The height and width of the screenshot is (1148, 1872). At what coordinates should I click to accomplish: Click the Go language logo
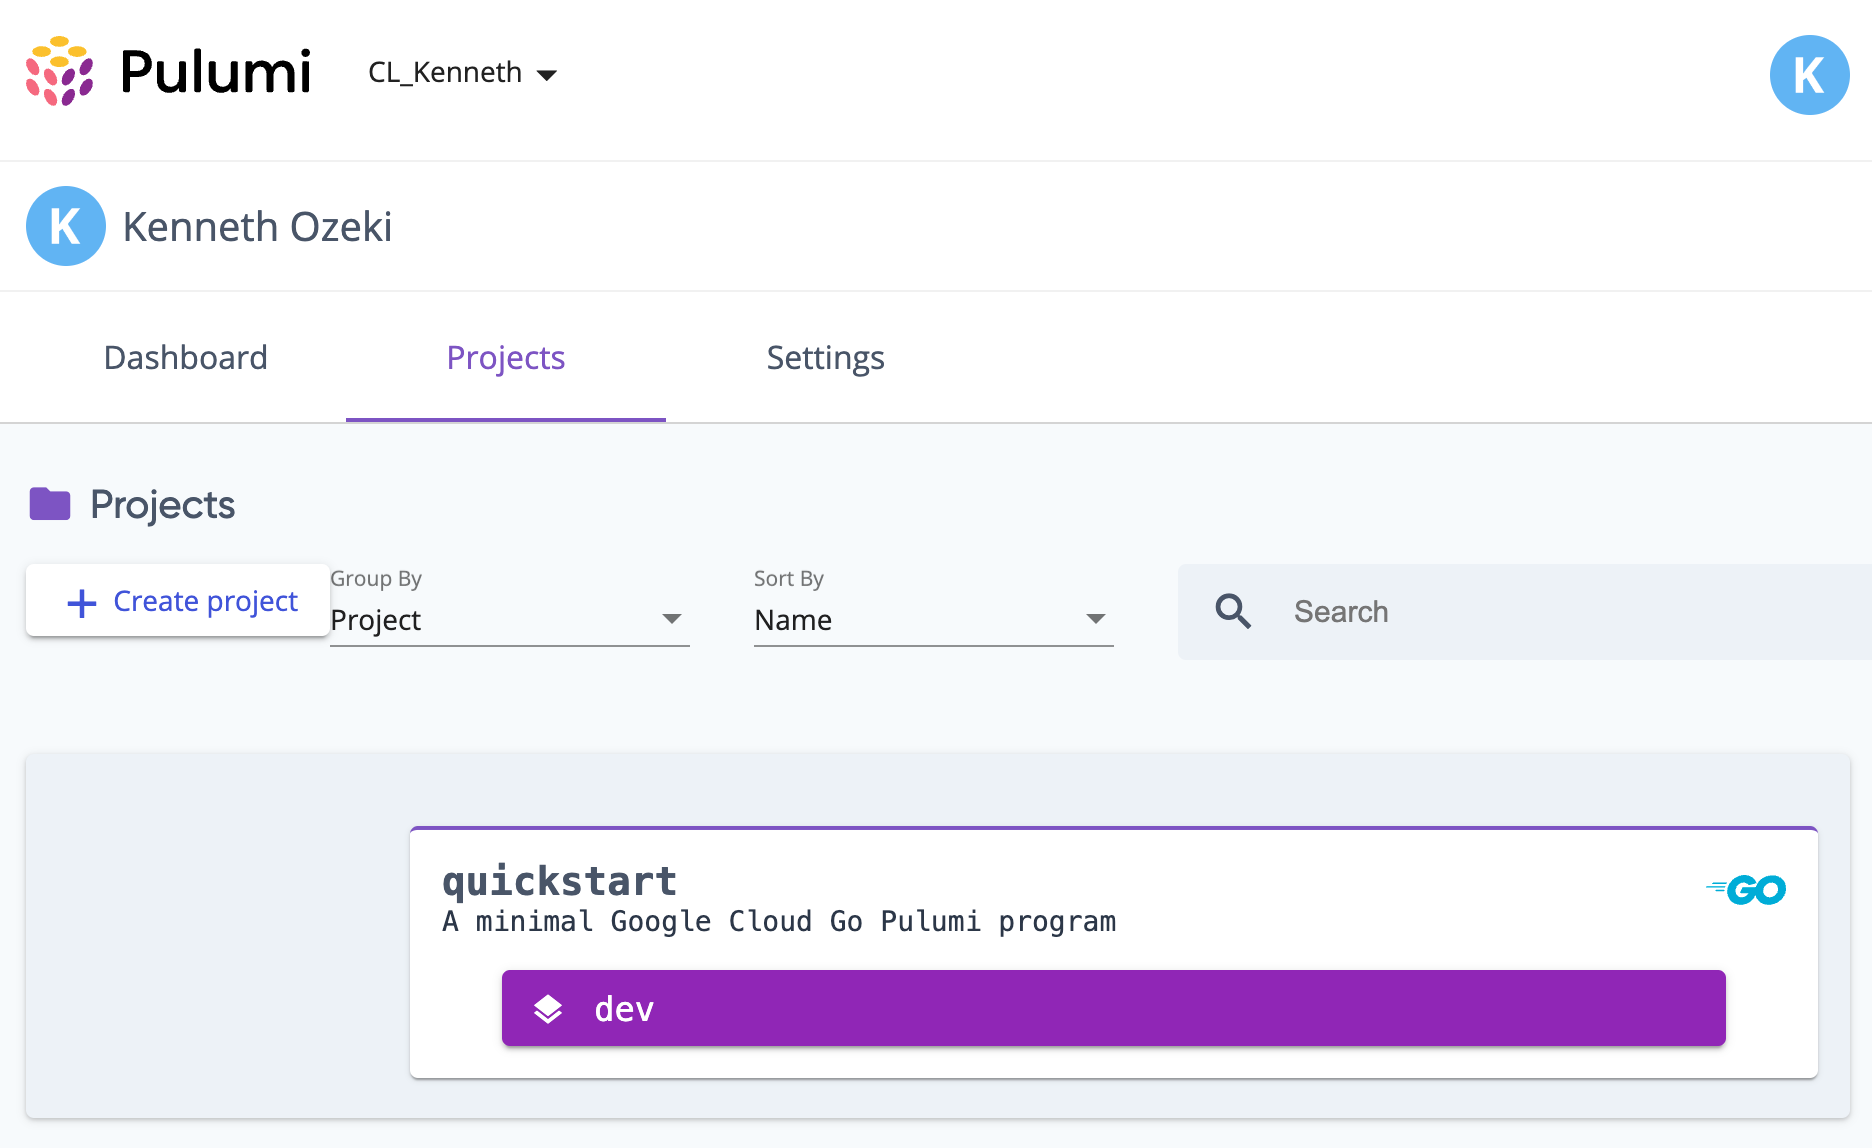coord(1746,889)
